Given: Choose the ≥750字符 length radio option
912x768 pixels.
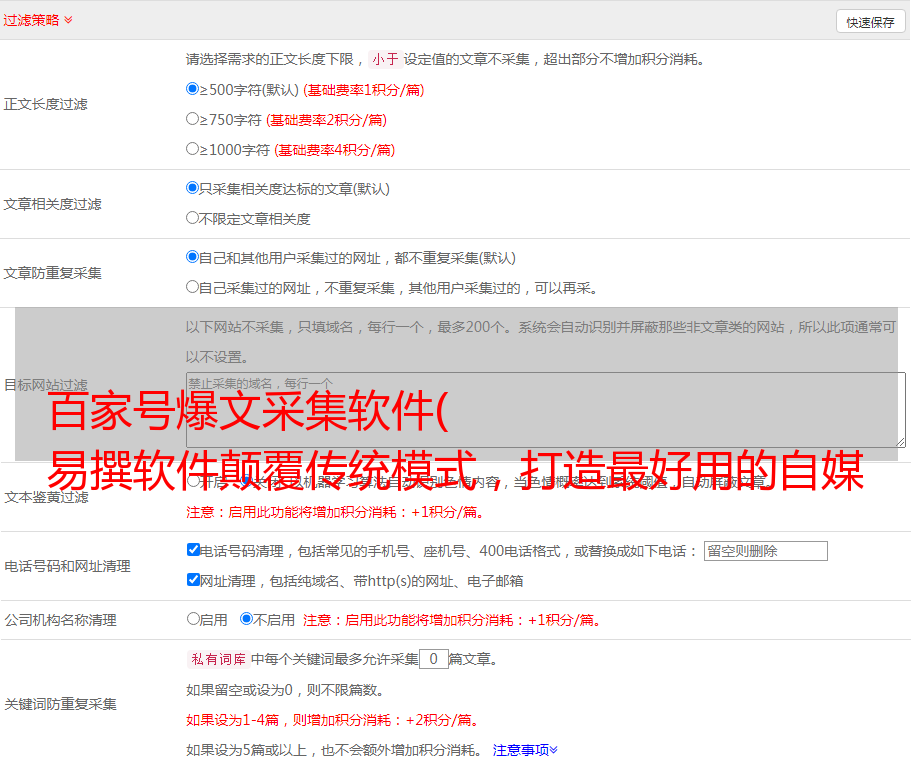Looking at the screenshot, I should point(192,119).
